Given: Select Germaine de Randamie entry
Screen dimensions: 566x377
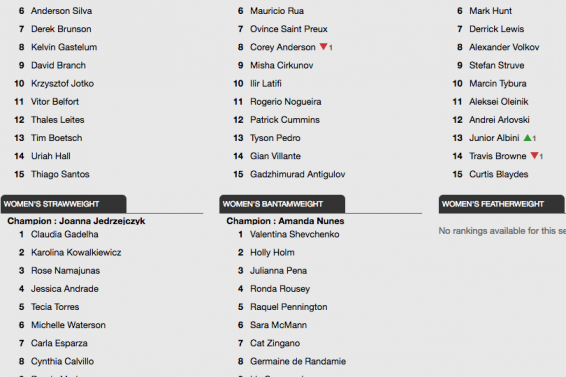Looking at the screenshot, I should [x=298, y=361].
